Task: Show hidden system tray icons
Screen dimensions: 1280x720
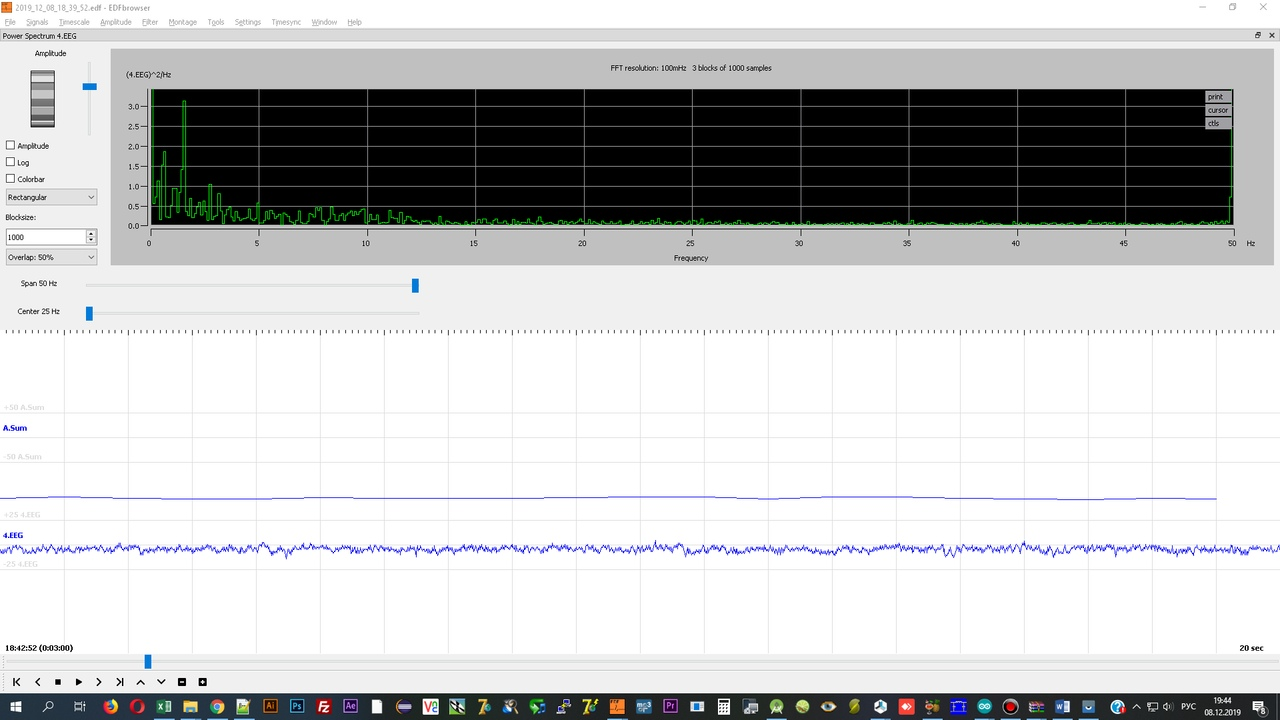Action: coord(1136,707)
